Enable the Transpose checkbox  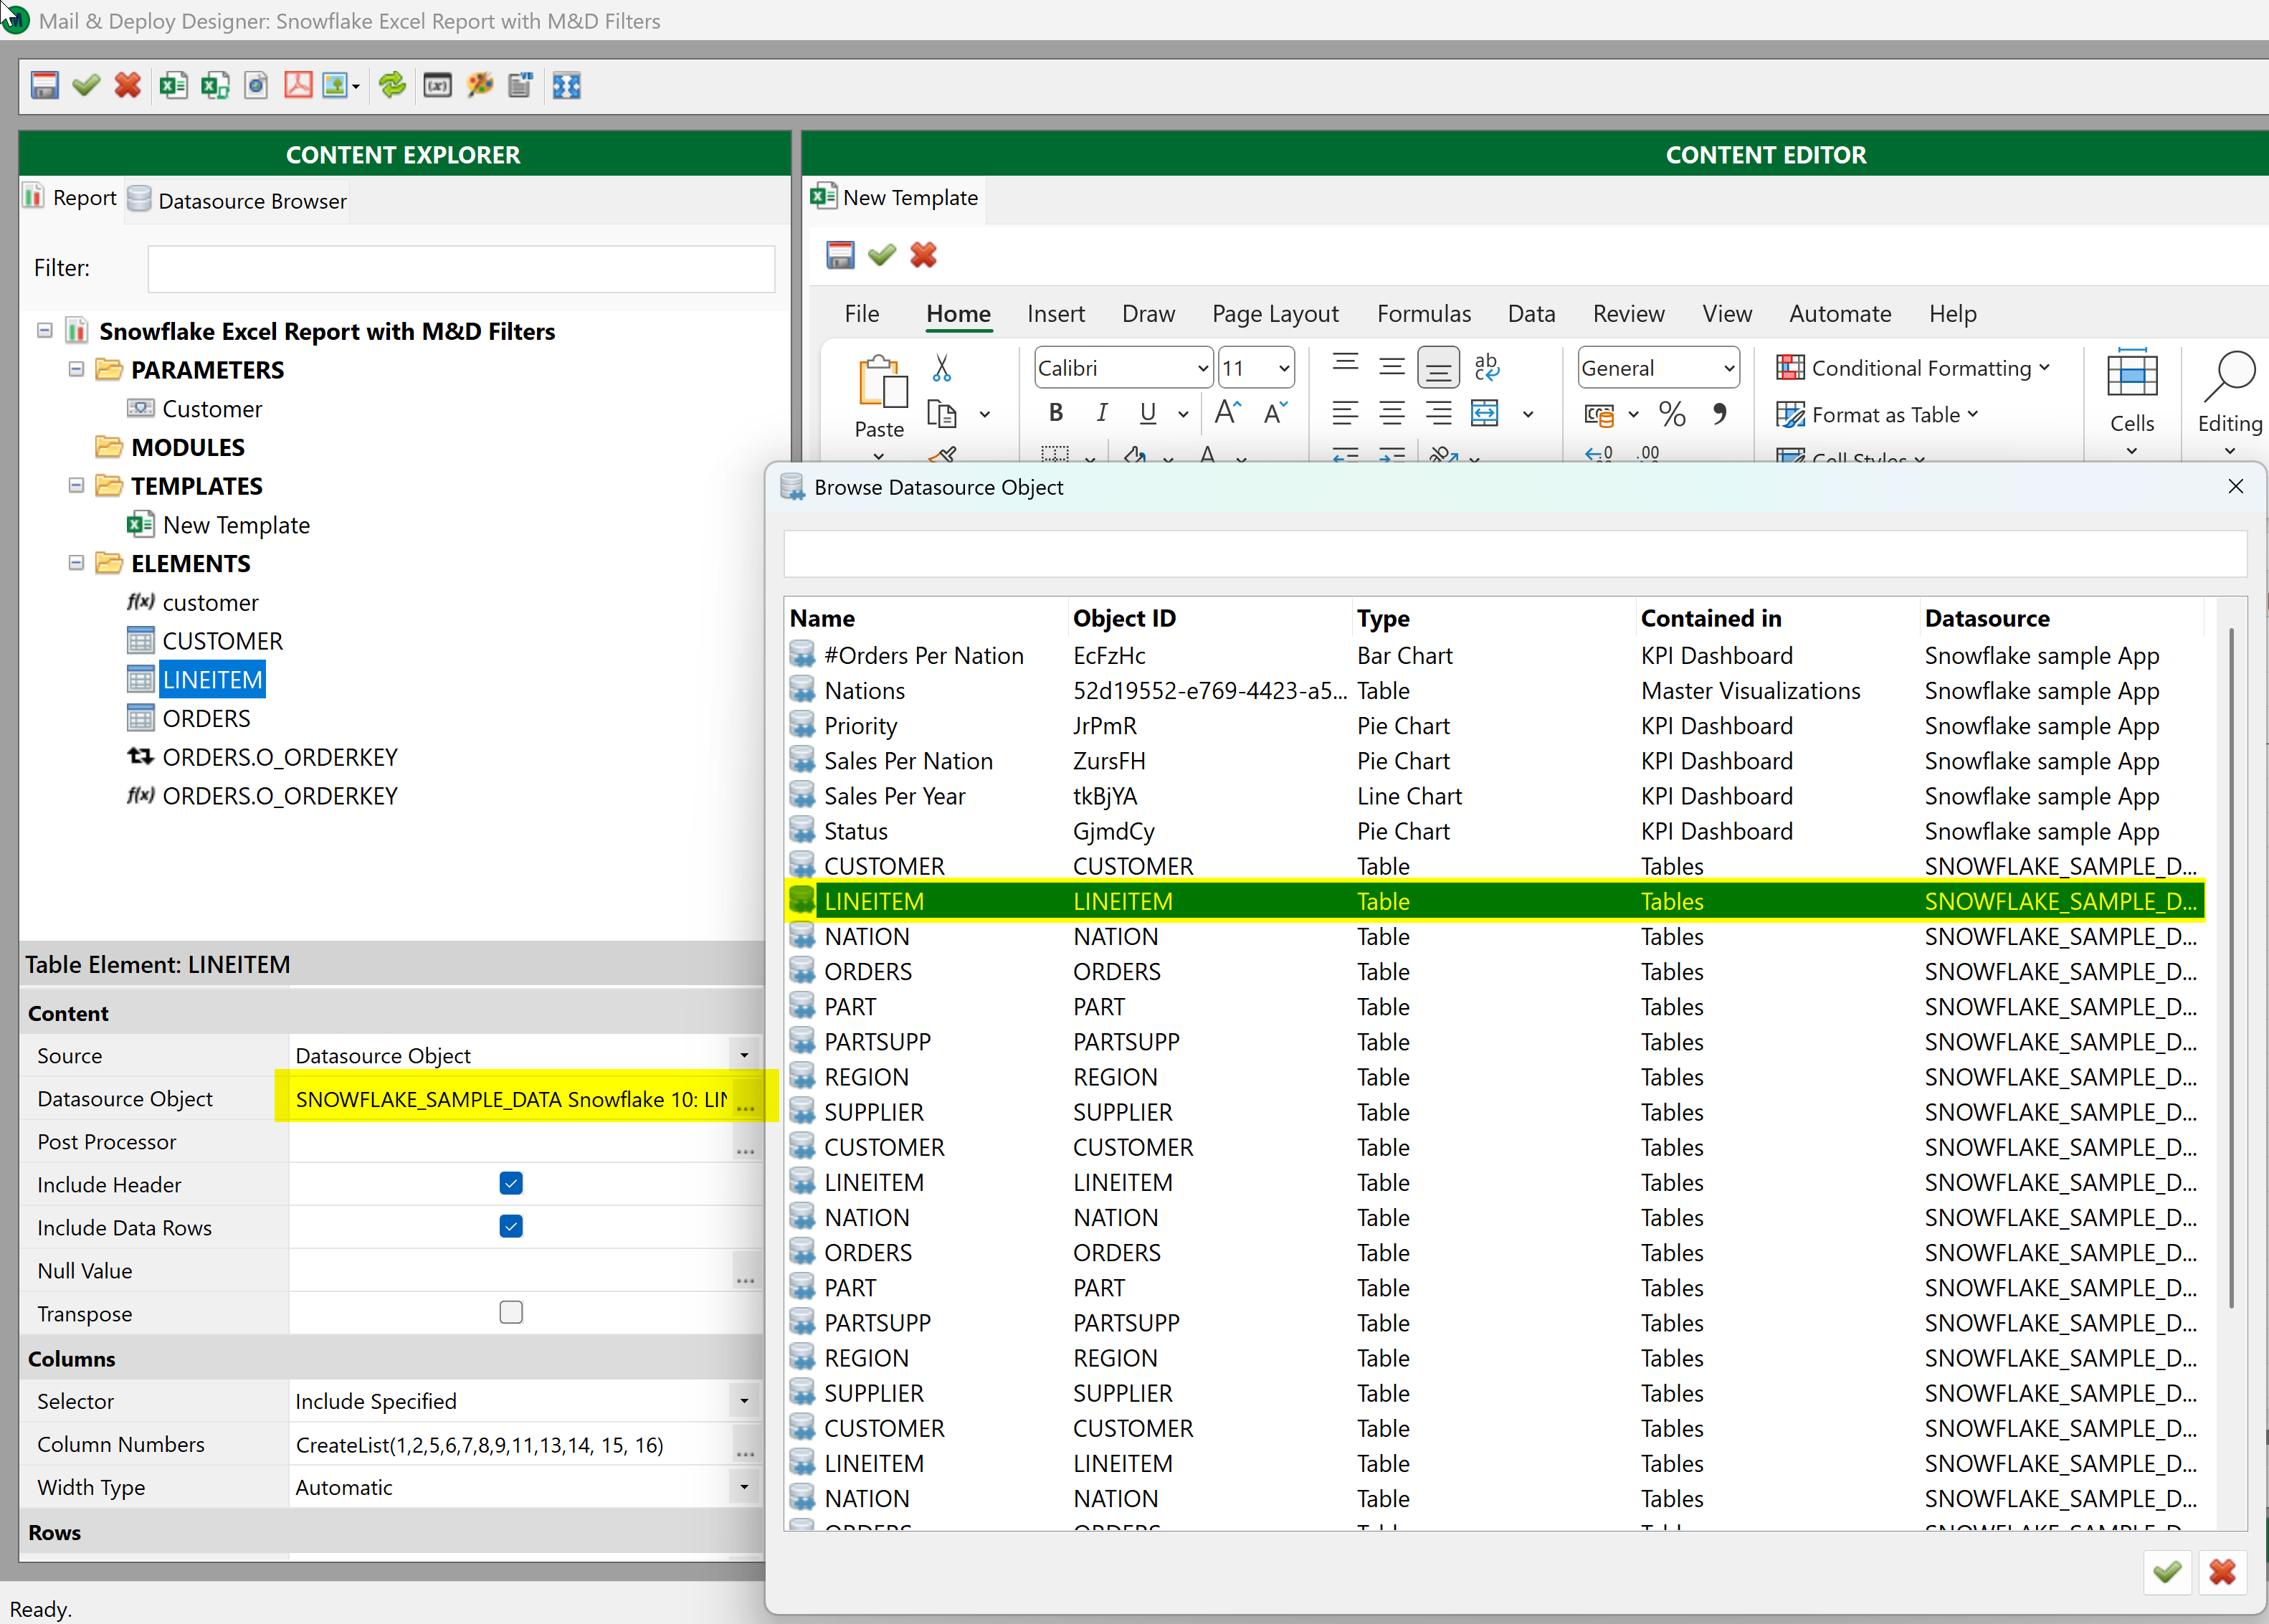coord(511,1312)
